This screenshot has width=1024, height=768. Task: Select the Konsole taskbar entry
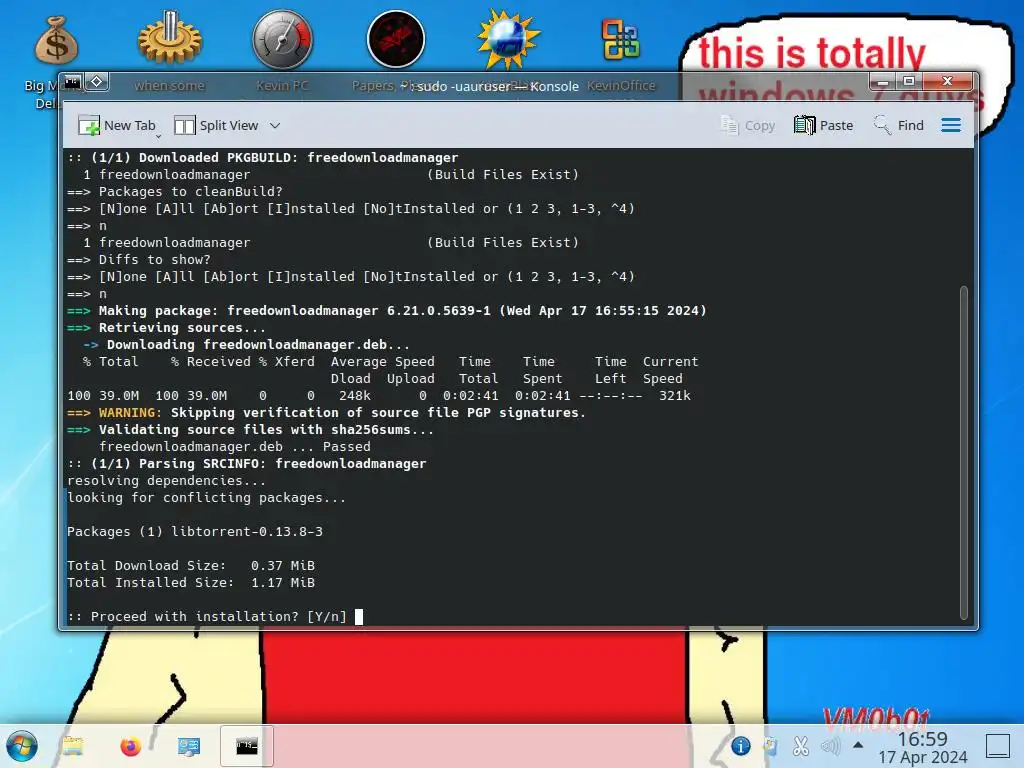pos(246,746)
